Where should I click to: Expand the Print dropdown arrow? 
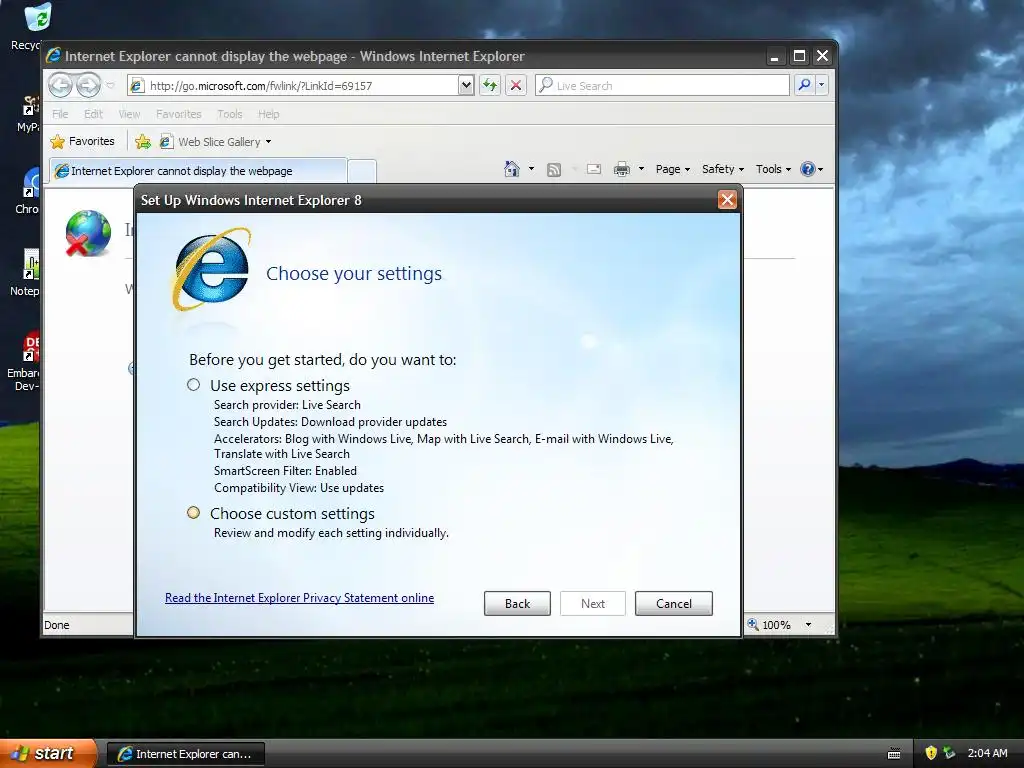pos(641,169)
